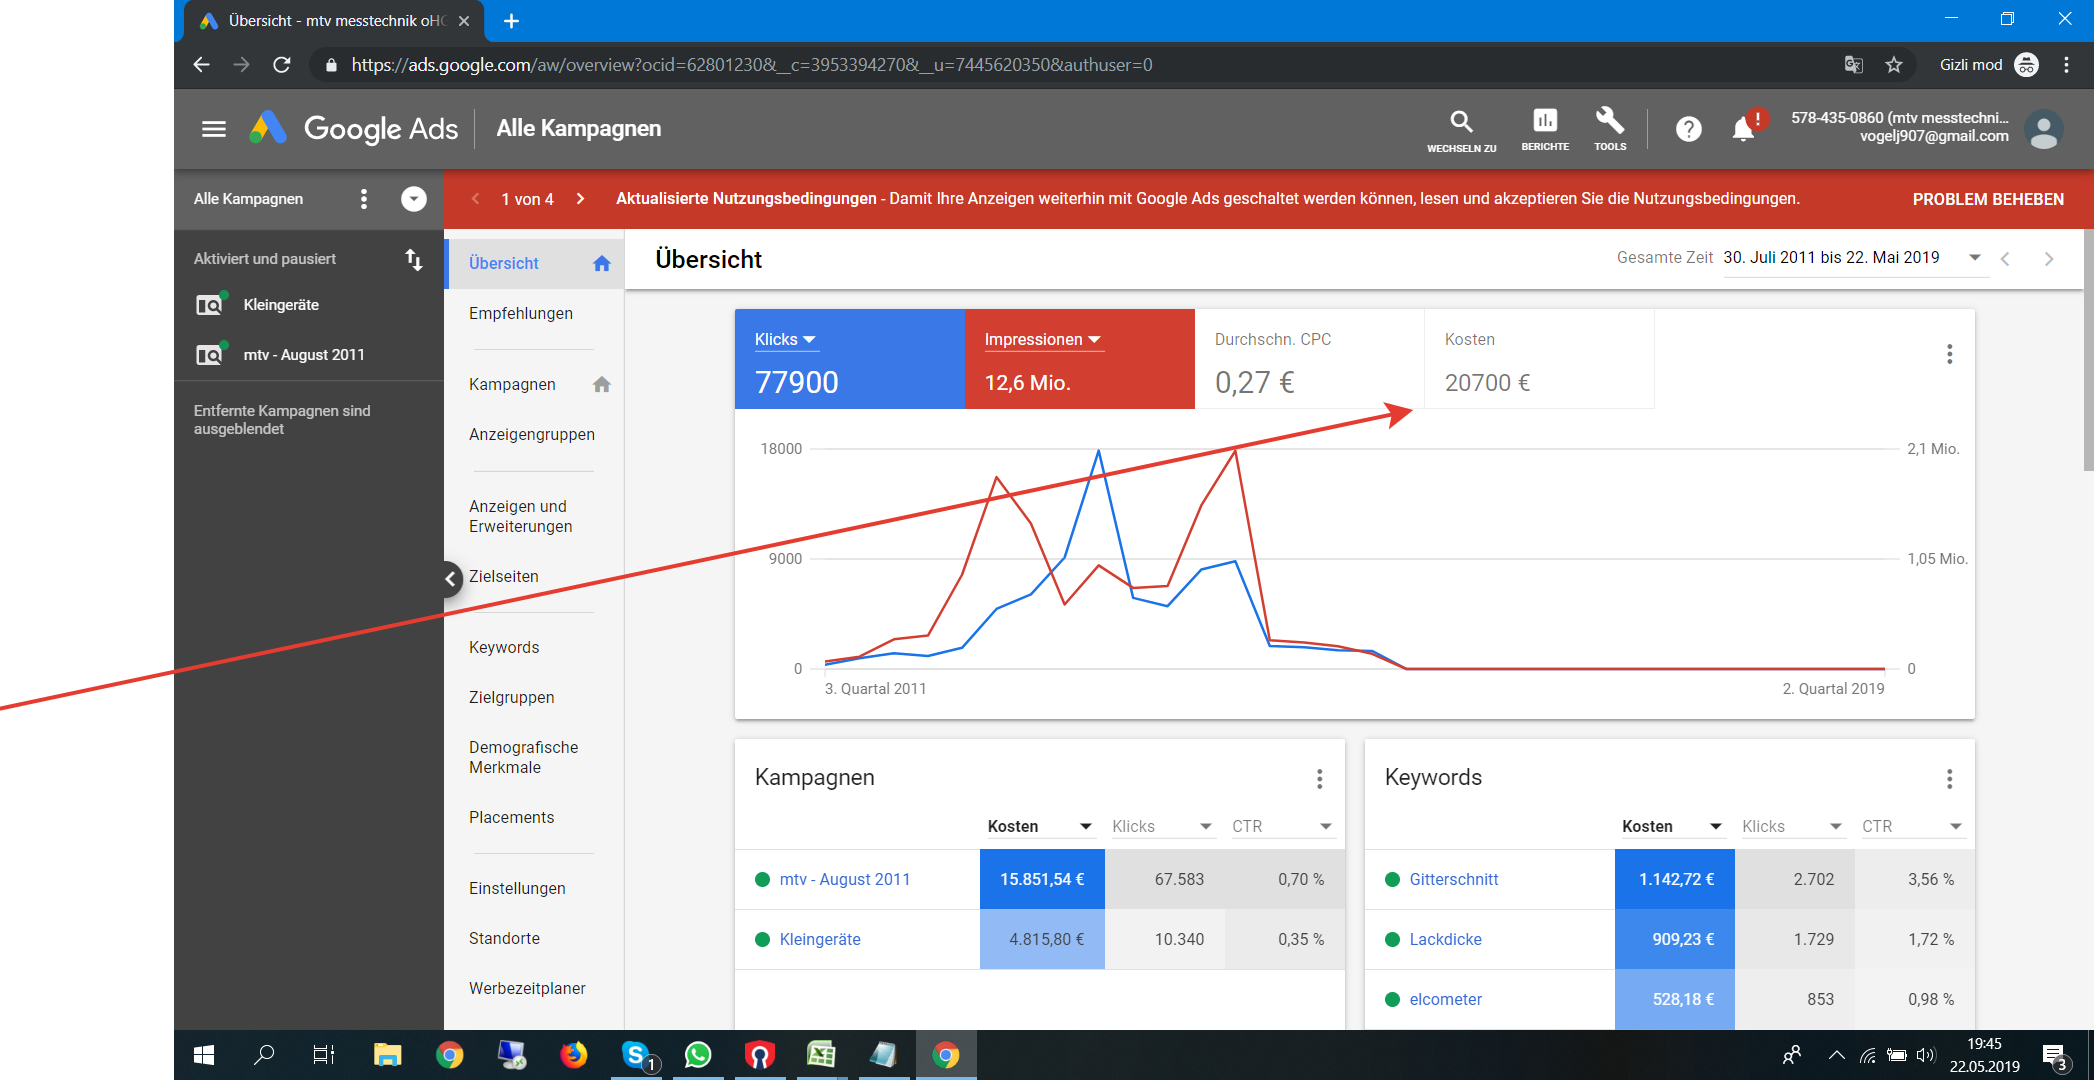This screenshot has height=1080, width=2094.
Task: Open the Kosten column dropdown in Keywords card
Action: click(x=1716, y=827)
